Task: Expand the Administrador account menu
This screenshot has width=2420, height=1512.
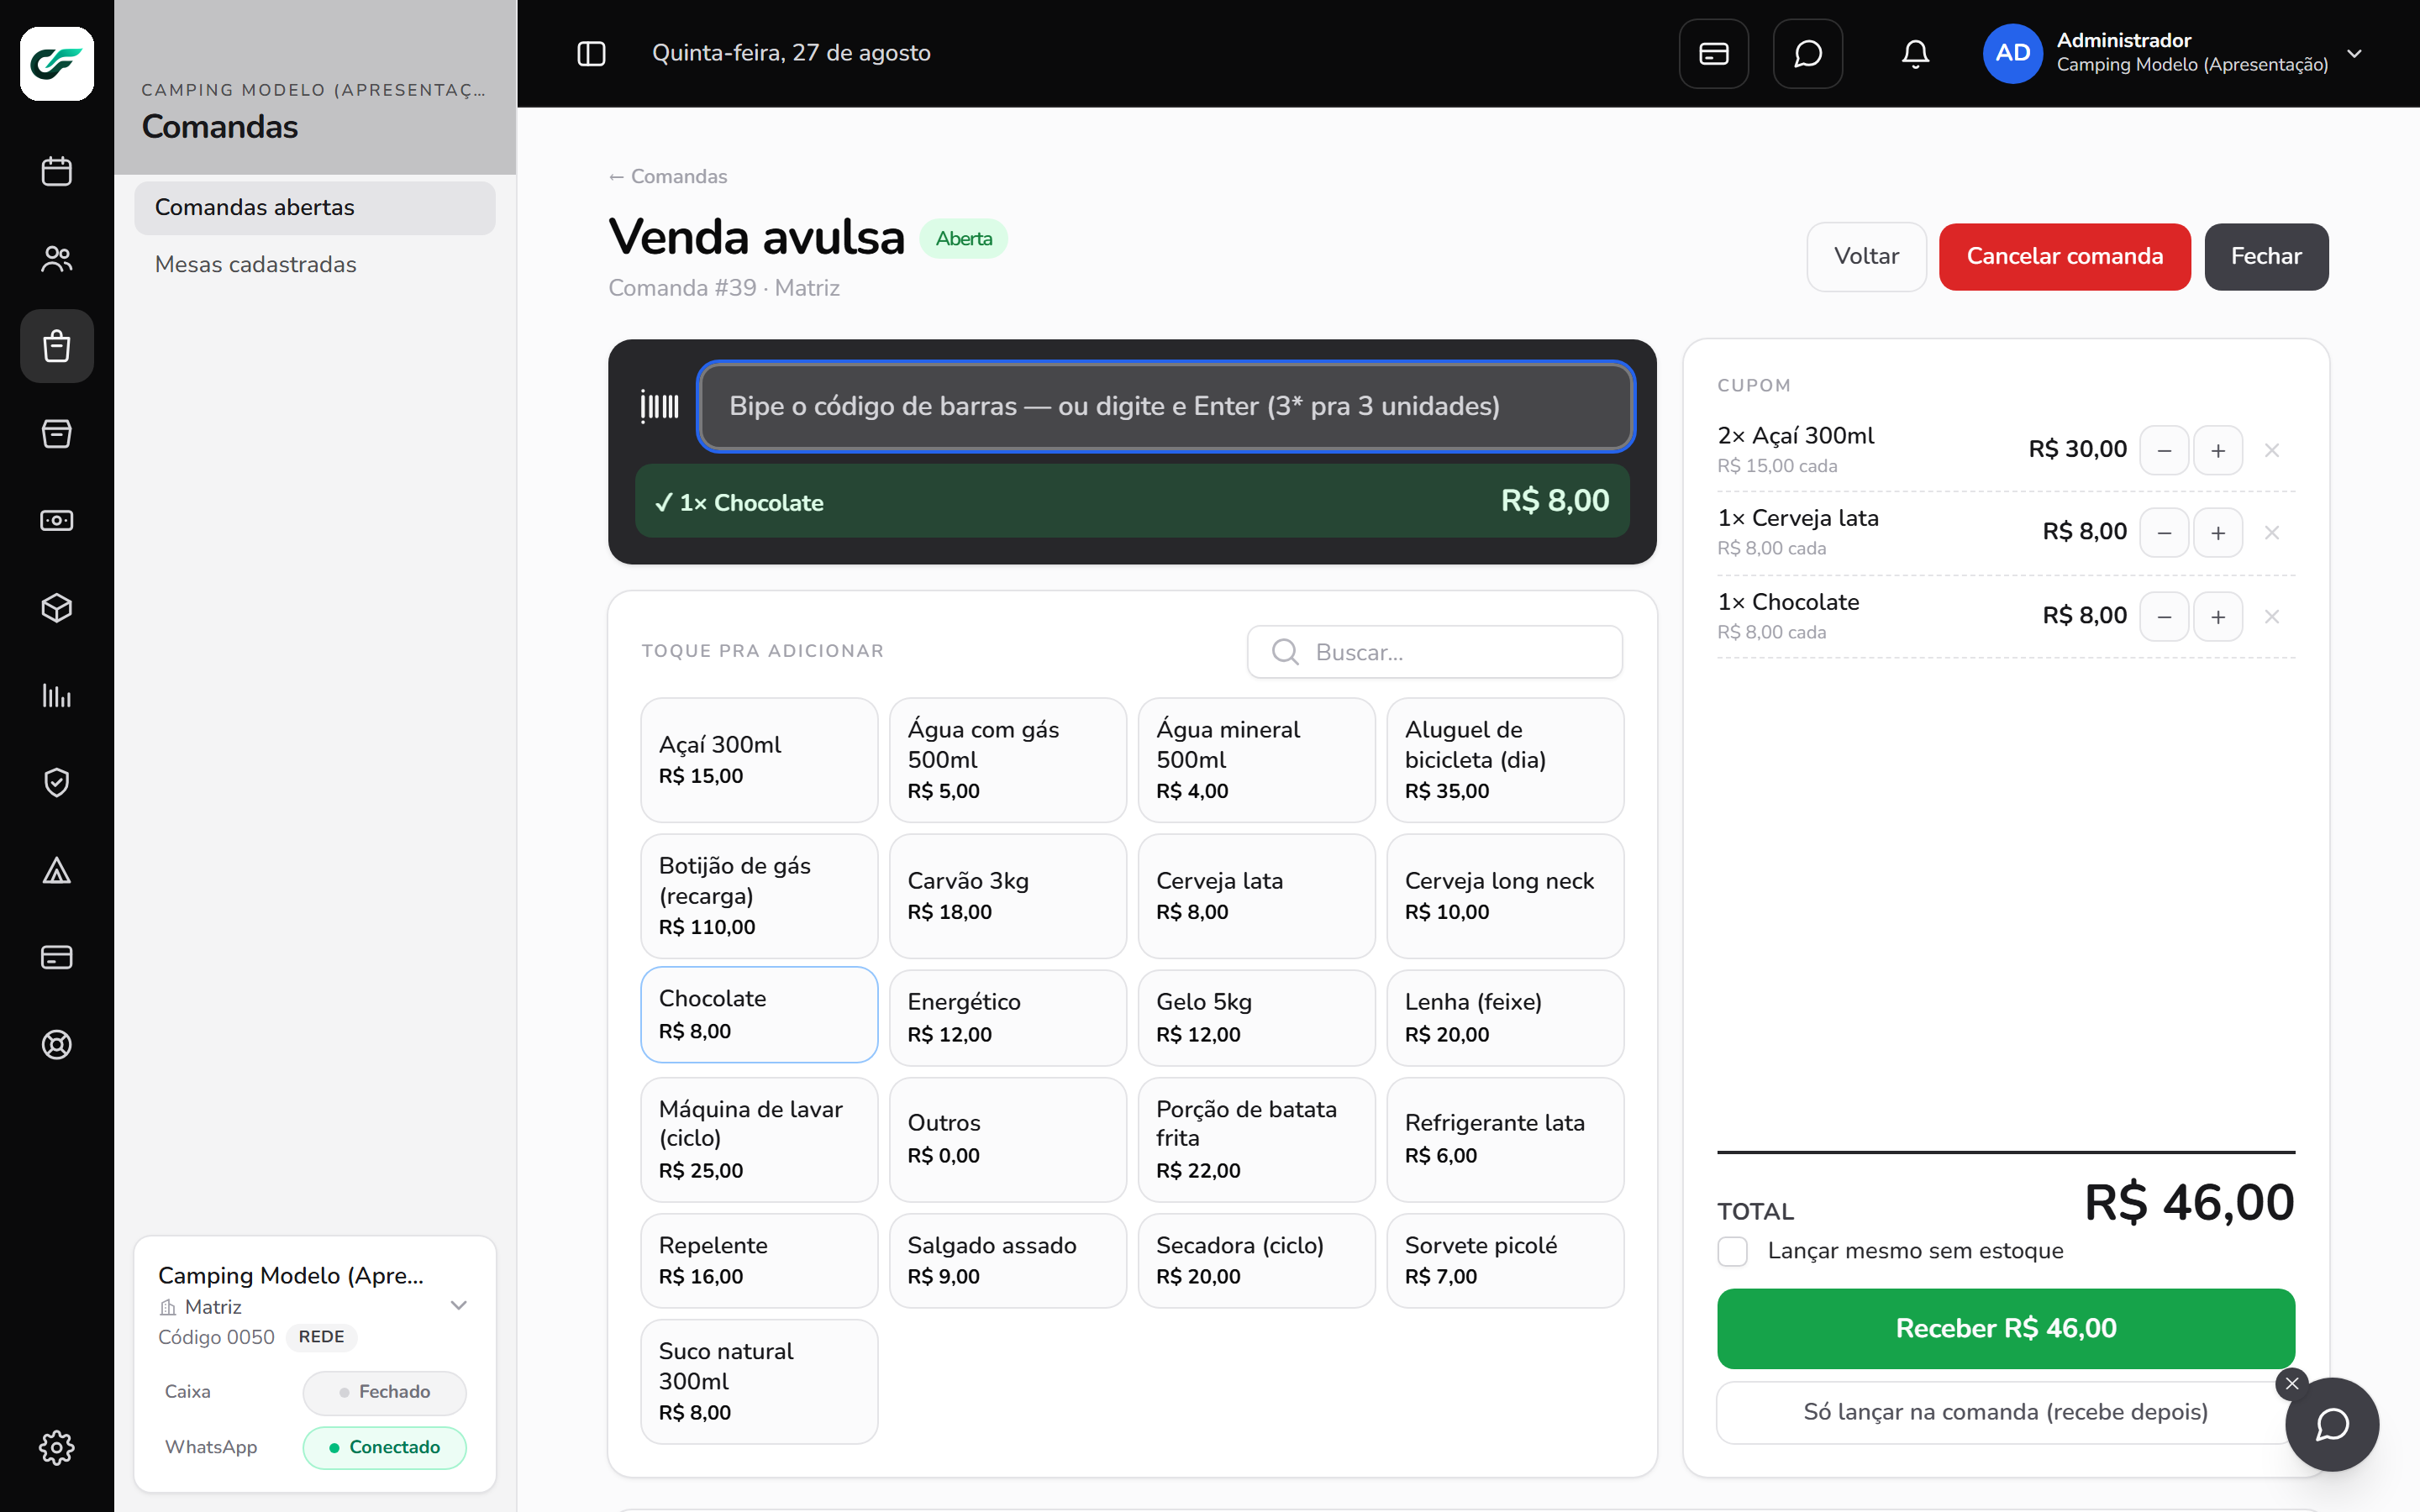Action: pyautogui.click(x=2174, y=53)
